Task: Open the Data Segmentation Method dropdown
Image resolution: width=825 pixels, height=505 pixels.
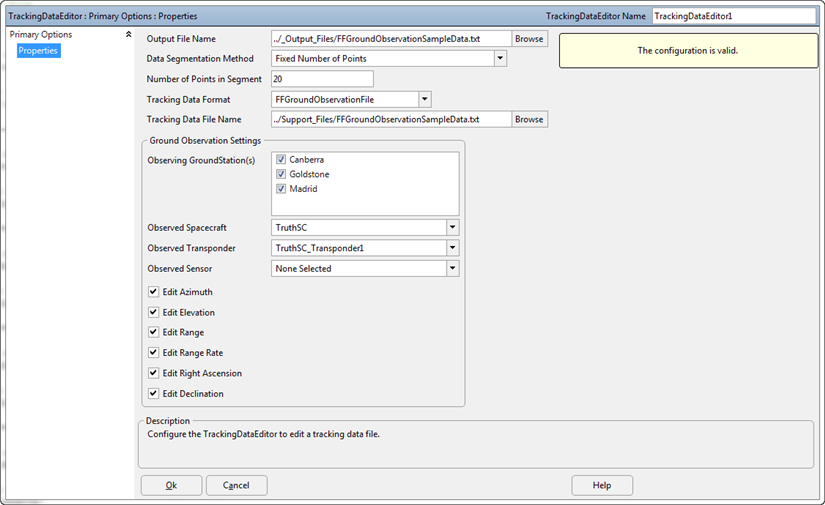Action: click(x=500, y=58)
